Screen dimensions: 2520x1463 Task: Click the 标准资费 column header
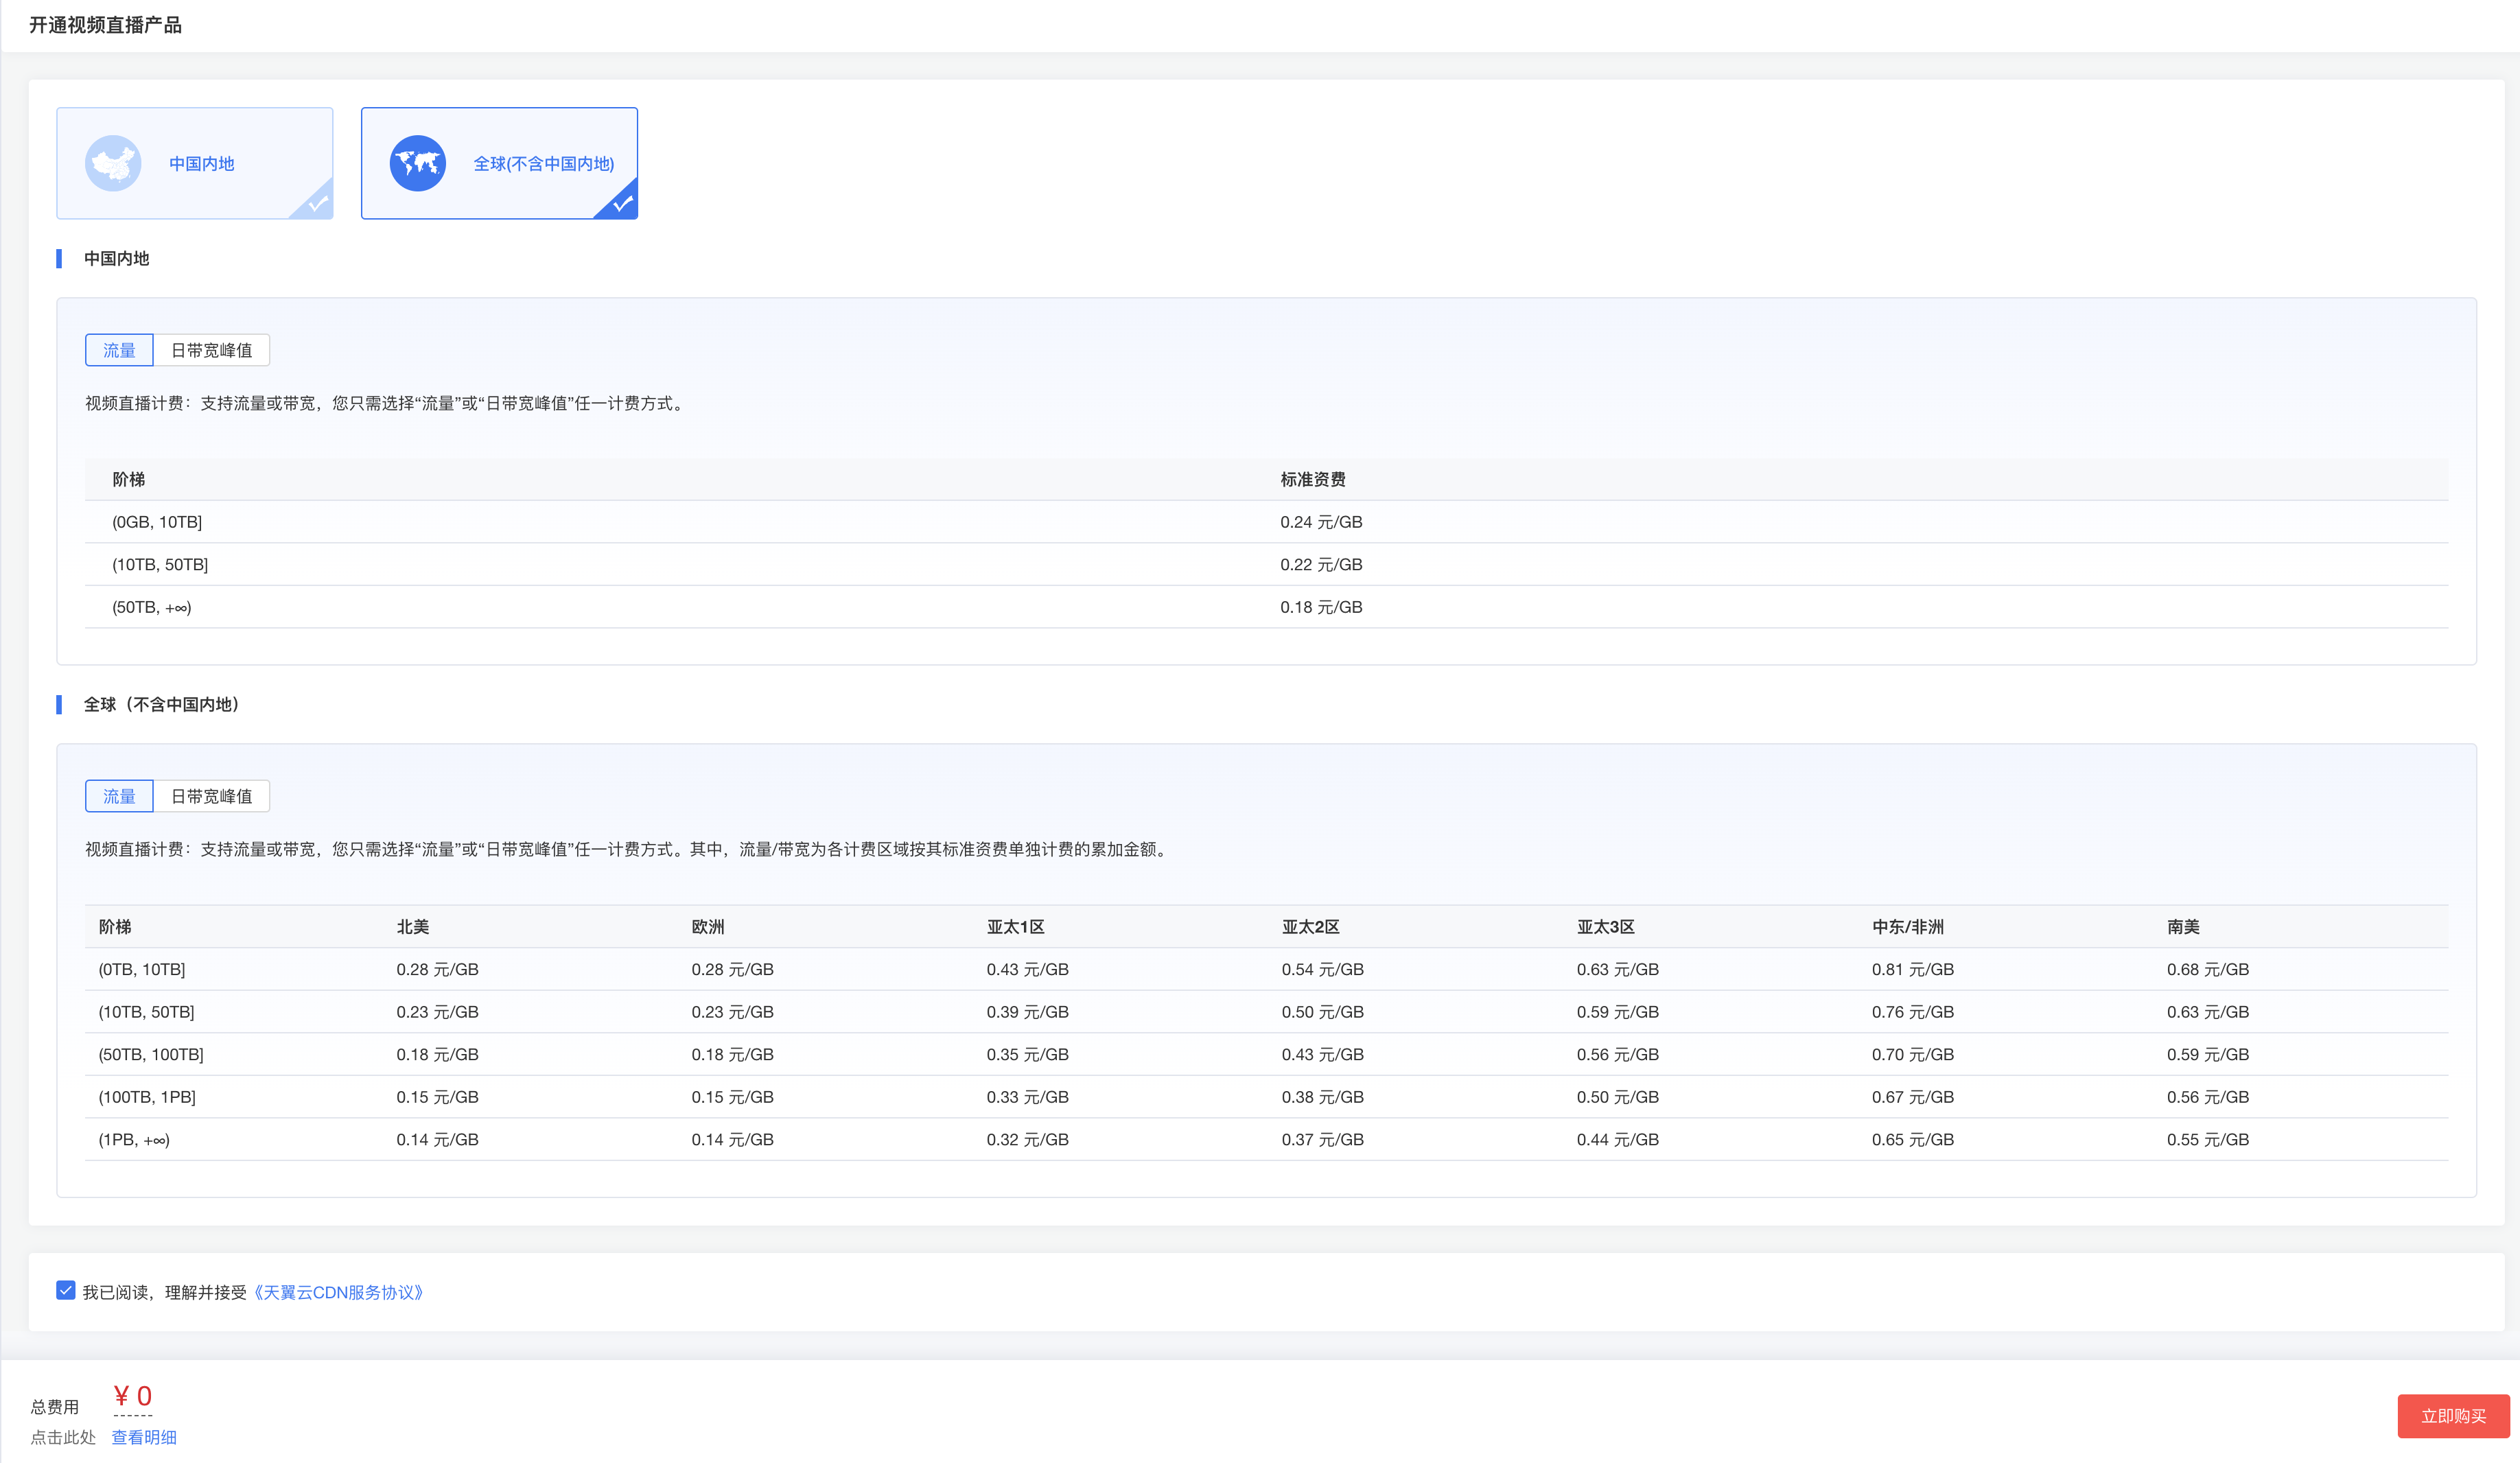[1313, 479]
